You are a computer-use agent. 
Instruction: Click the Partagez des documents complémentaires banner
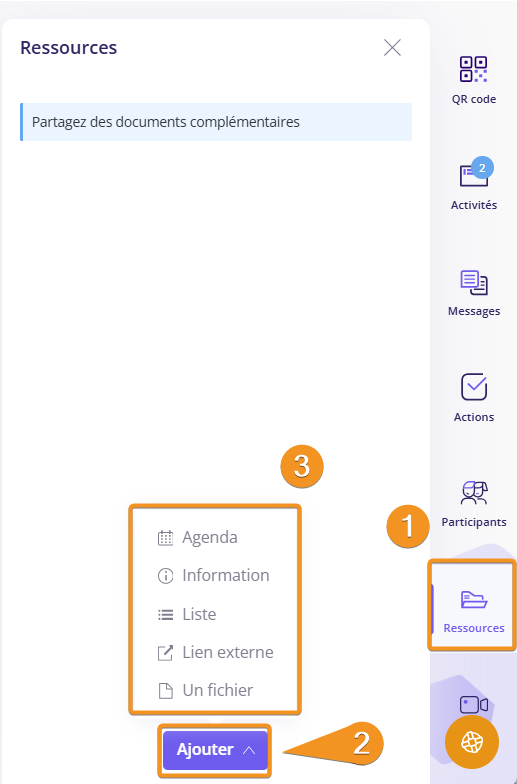(x=216, y=122)
